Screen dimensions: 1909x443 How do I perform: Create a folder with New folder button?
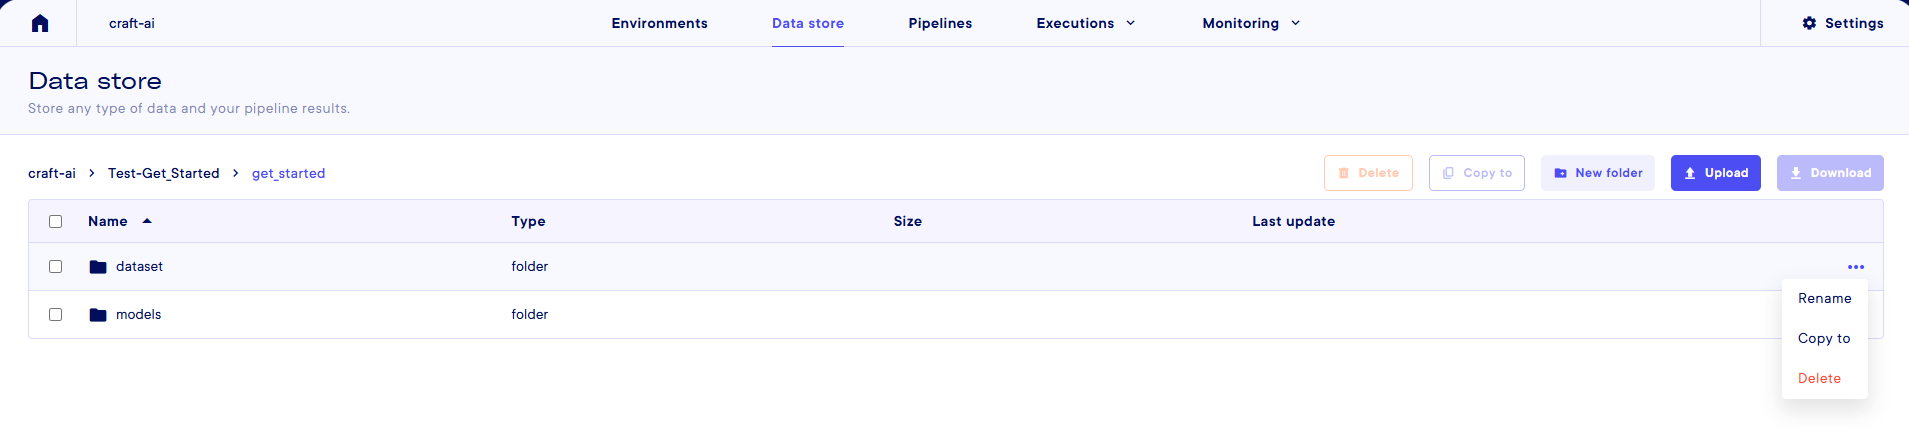(1598, 173)
